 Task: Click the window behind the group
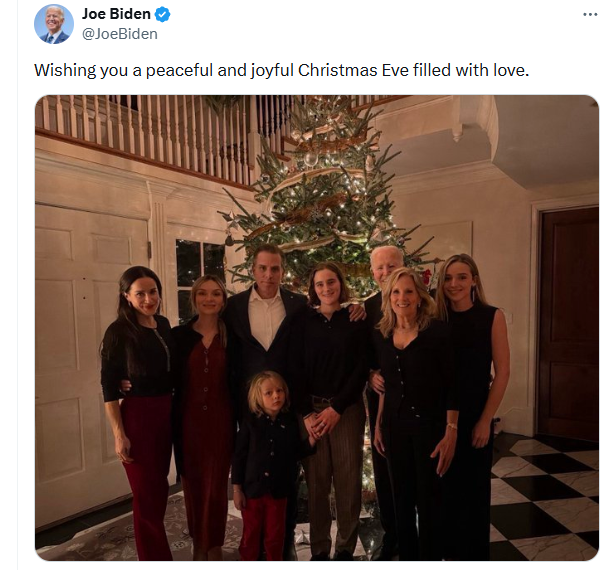point(200,262)
